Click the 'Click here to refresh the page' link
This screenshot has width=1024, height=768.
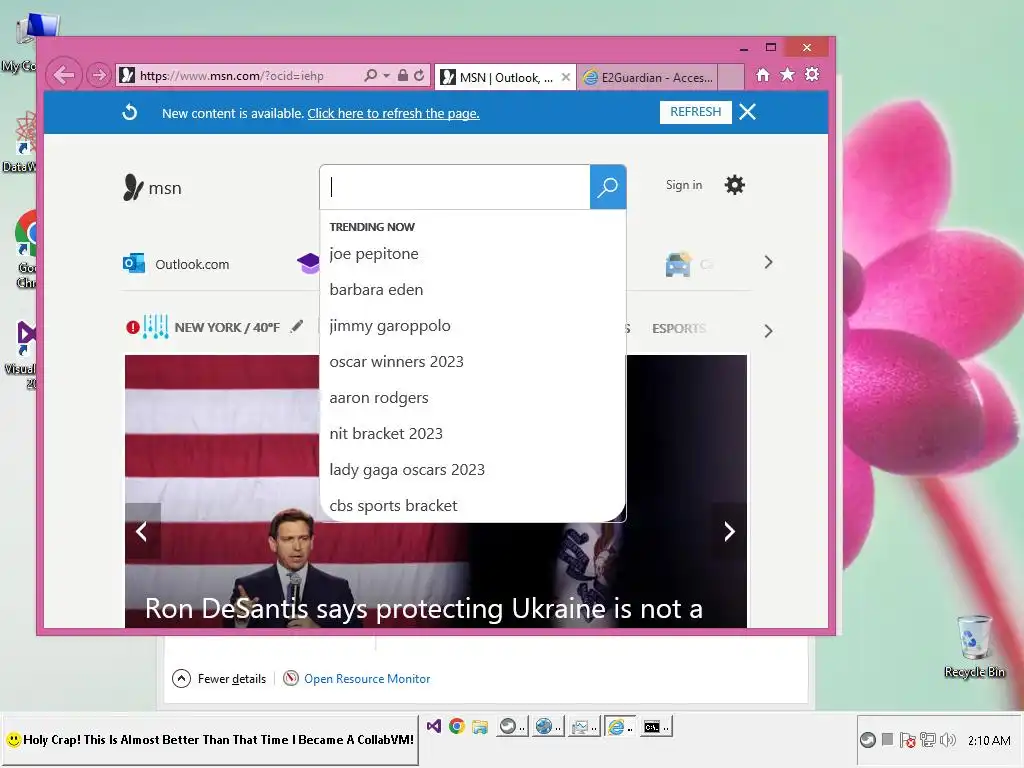(x=393, y=114)
